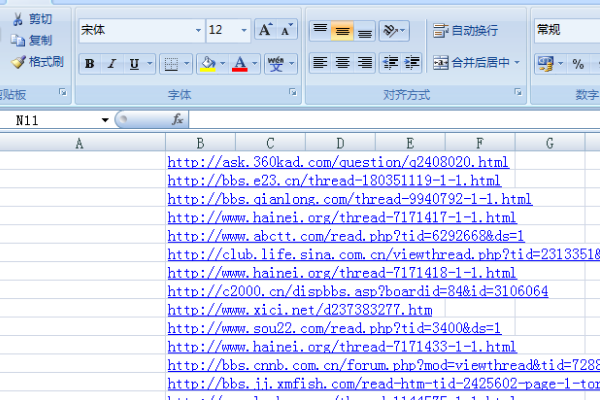The height and width of the screenshot is (400, 600).
Task: Click Merge and Center (合并后居中)
Action: 471,62
